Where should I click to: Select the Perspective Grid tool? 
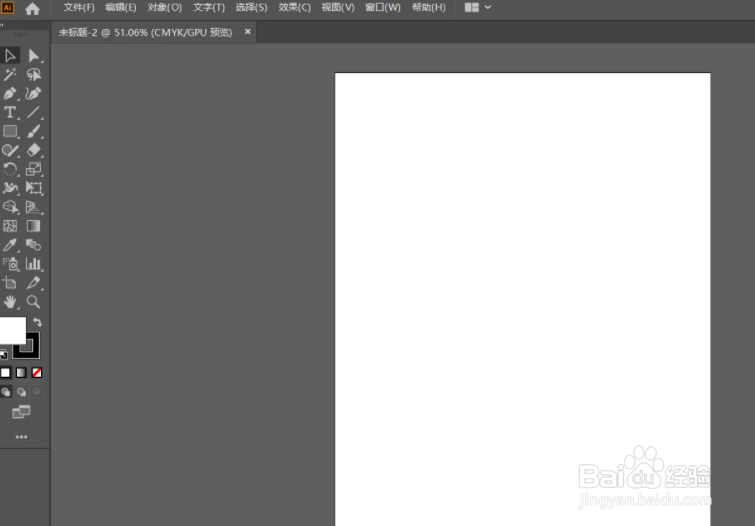[x=33, y=207]
